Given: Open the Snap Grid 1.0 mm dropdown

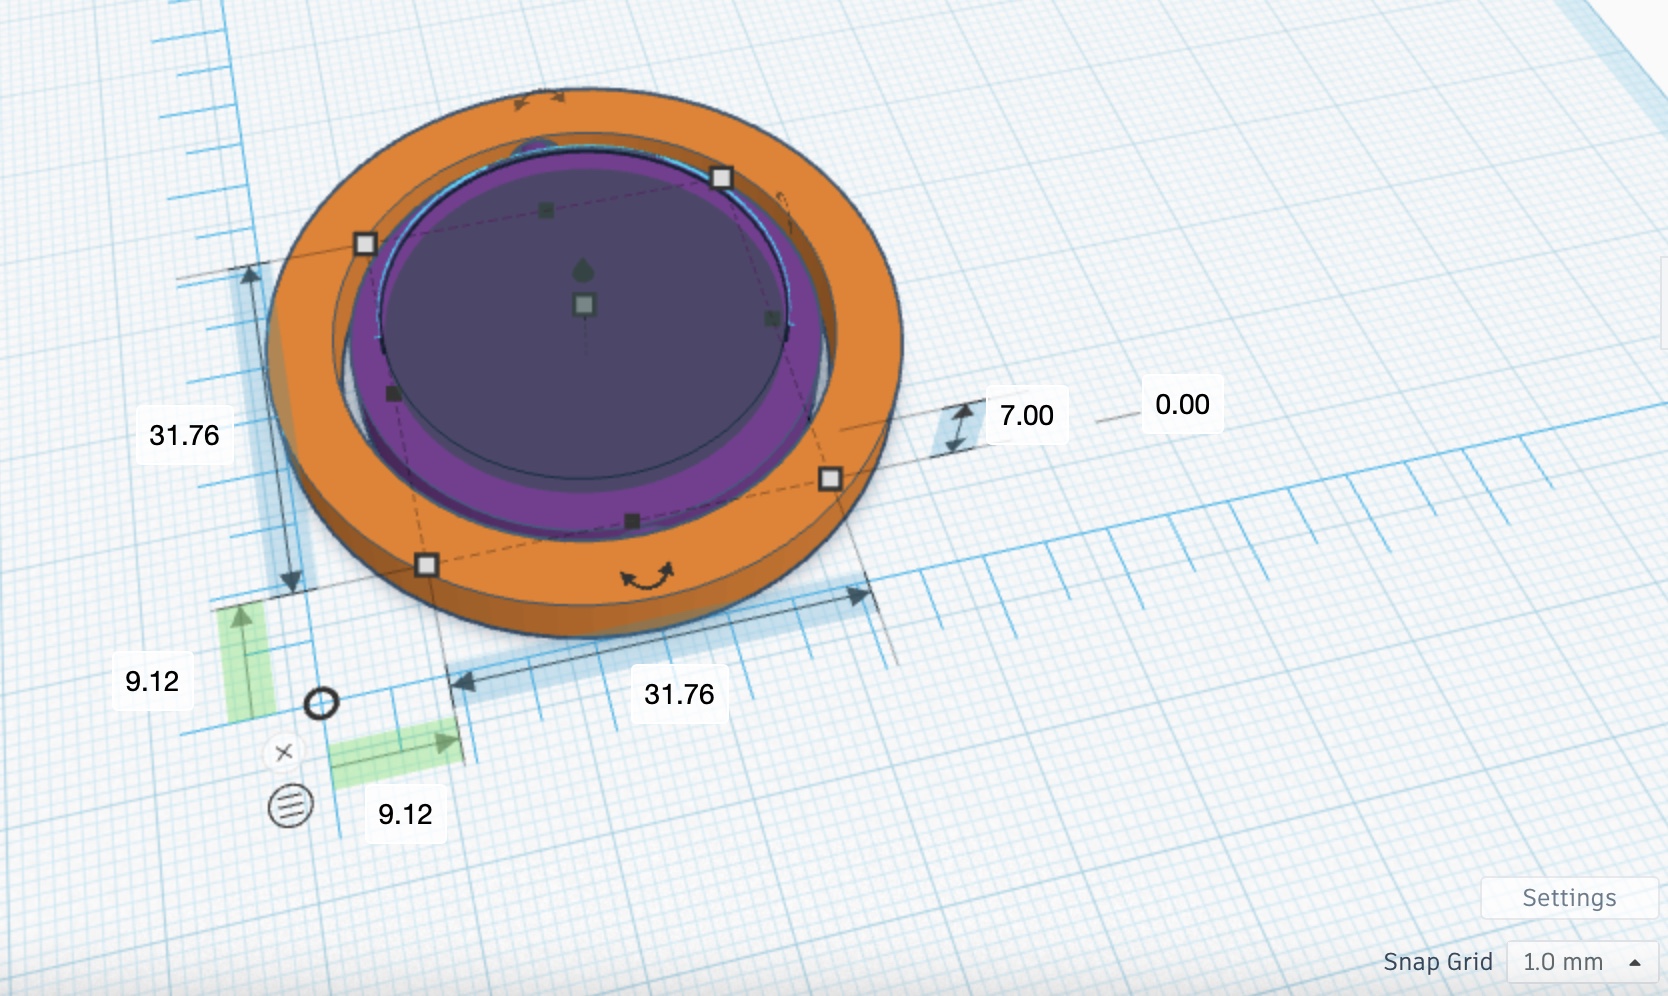Looking at the screenshot, I should [x=1581, y=962].
